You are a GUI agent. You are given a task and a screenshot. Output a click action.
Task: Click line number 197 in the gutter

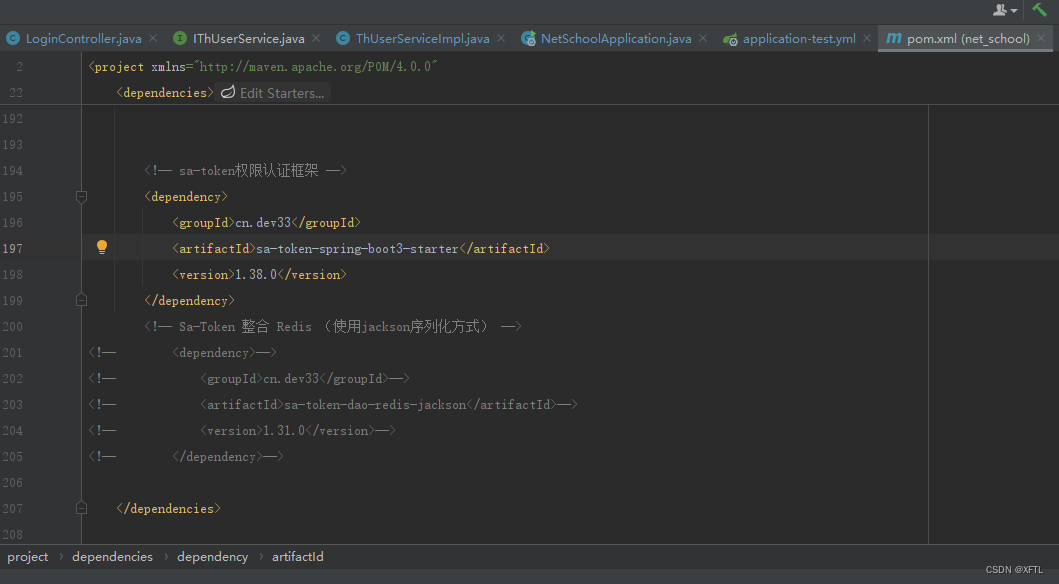point(13,247)
